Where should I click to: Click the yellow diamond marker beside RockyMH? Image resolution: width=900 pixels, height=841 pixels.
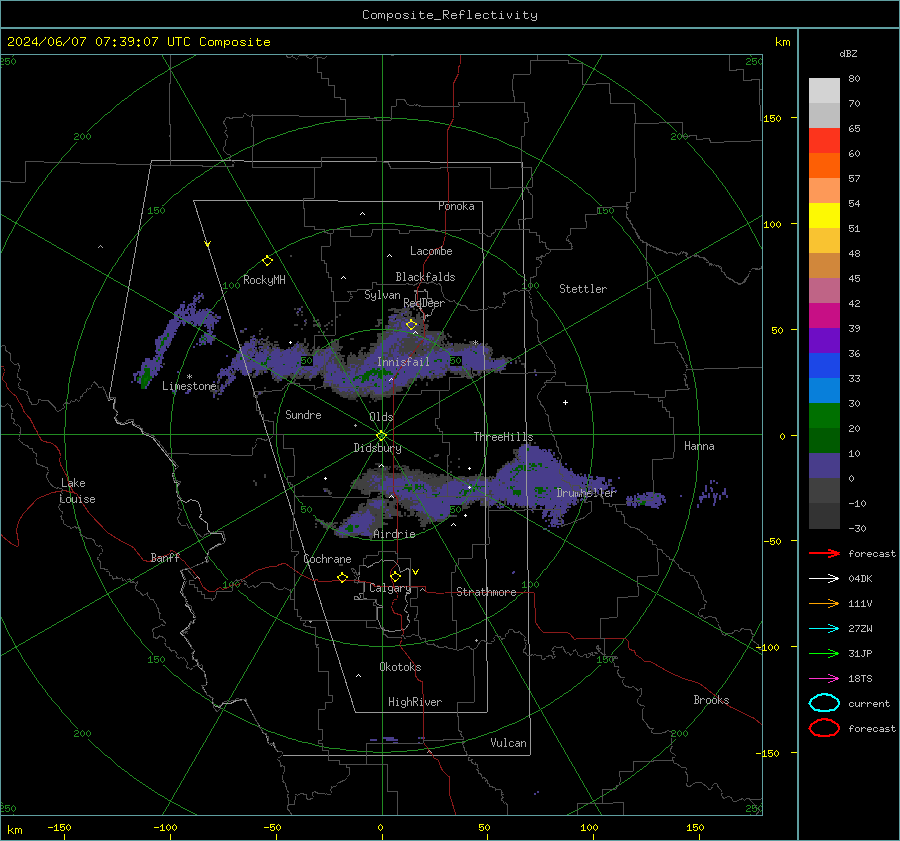(x=267, y=261)
